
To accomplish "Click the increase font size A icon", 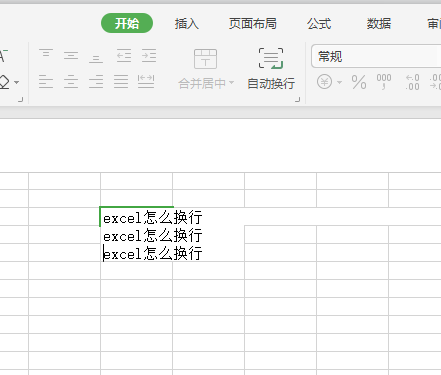I will [3, 56].
